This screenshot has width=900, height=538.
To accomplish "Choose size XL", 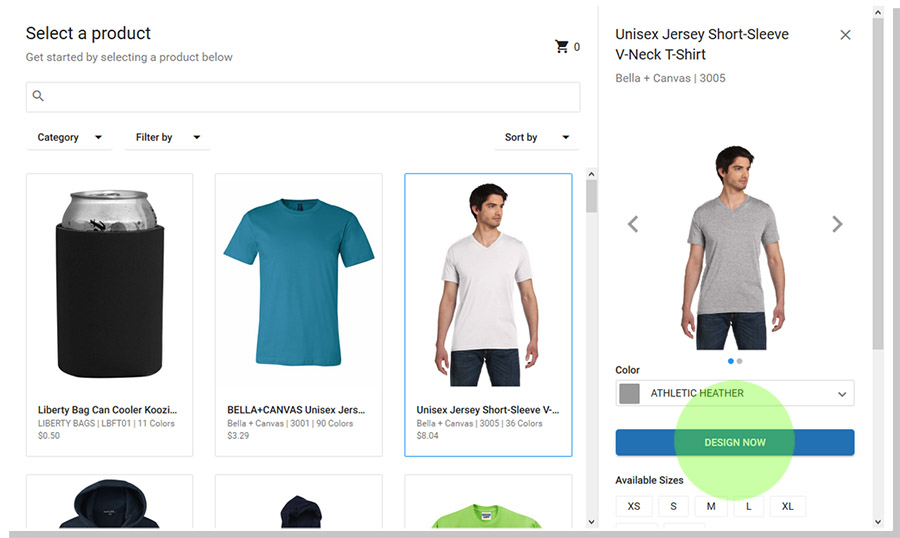I will click(787, 506).
